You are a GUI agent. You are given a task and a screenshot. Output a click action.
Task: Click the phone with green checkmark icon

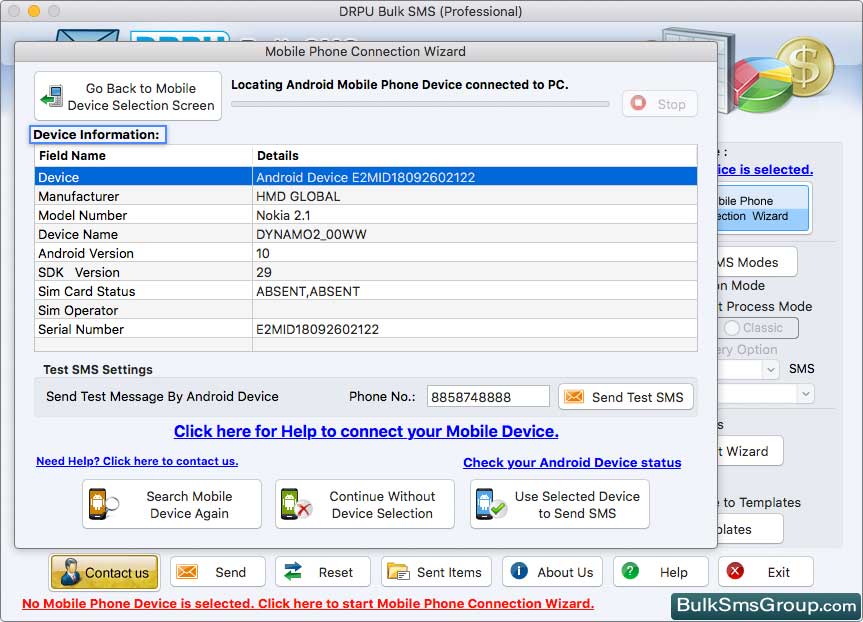490,504
